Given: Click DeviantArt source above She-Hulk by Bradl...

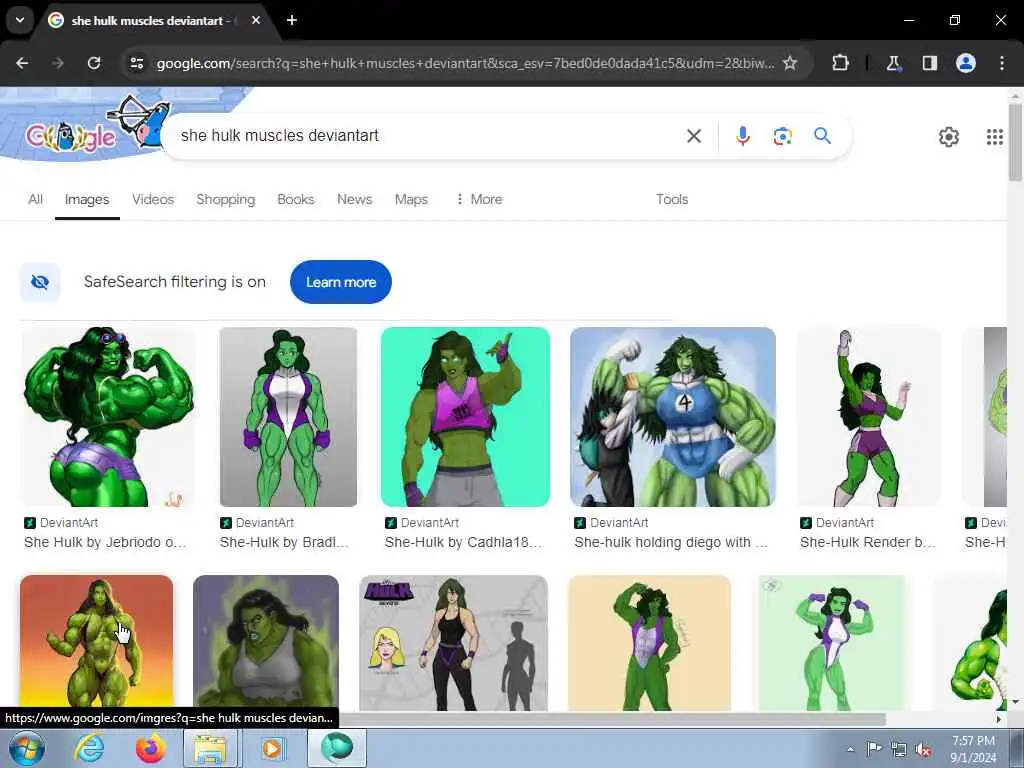Looking at the screenshot, I should point(257,522).
